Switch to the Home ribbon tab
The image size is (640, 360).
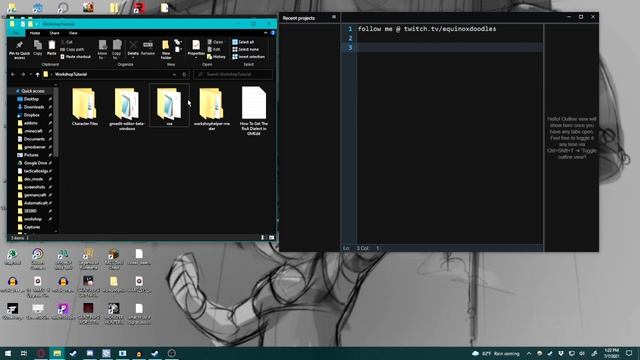pos(35,33)
